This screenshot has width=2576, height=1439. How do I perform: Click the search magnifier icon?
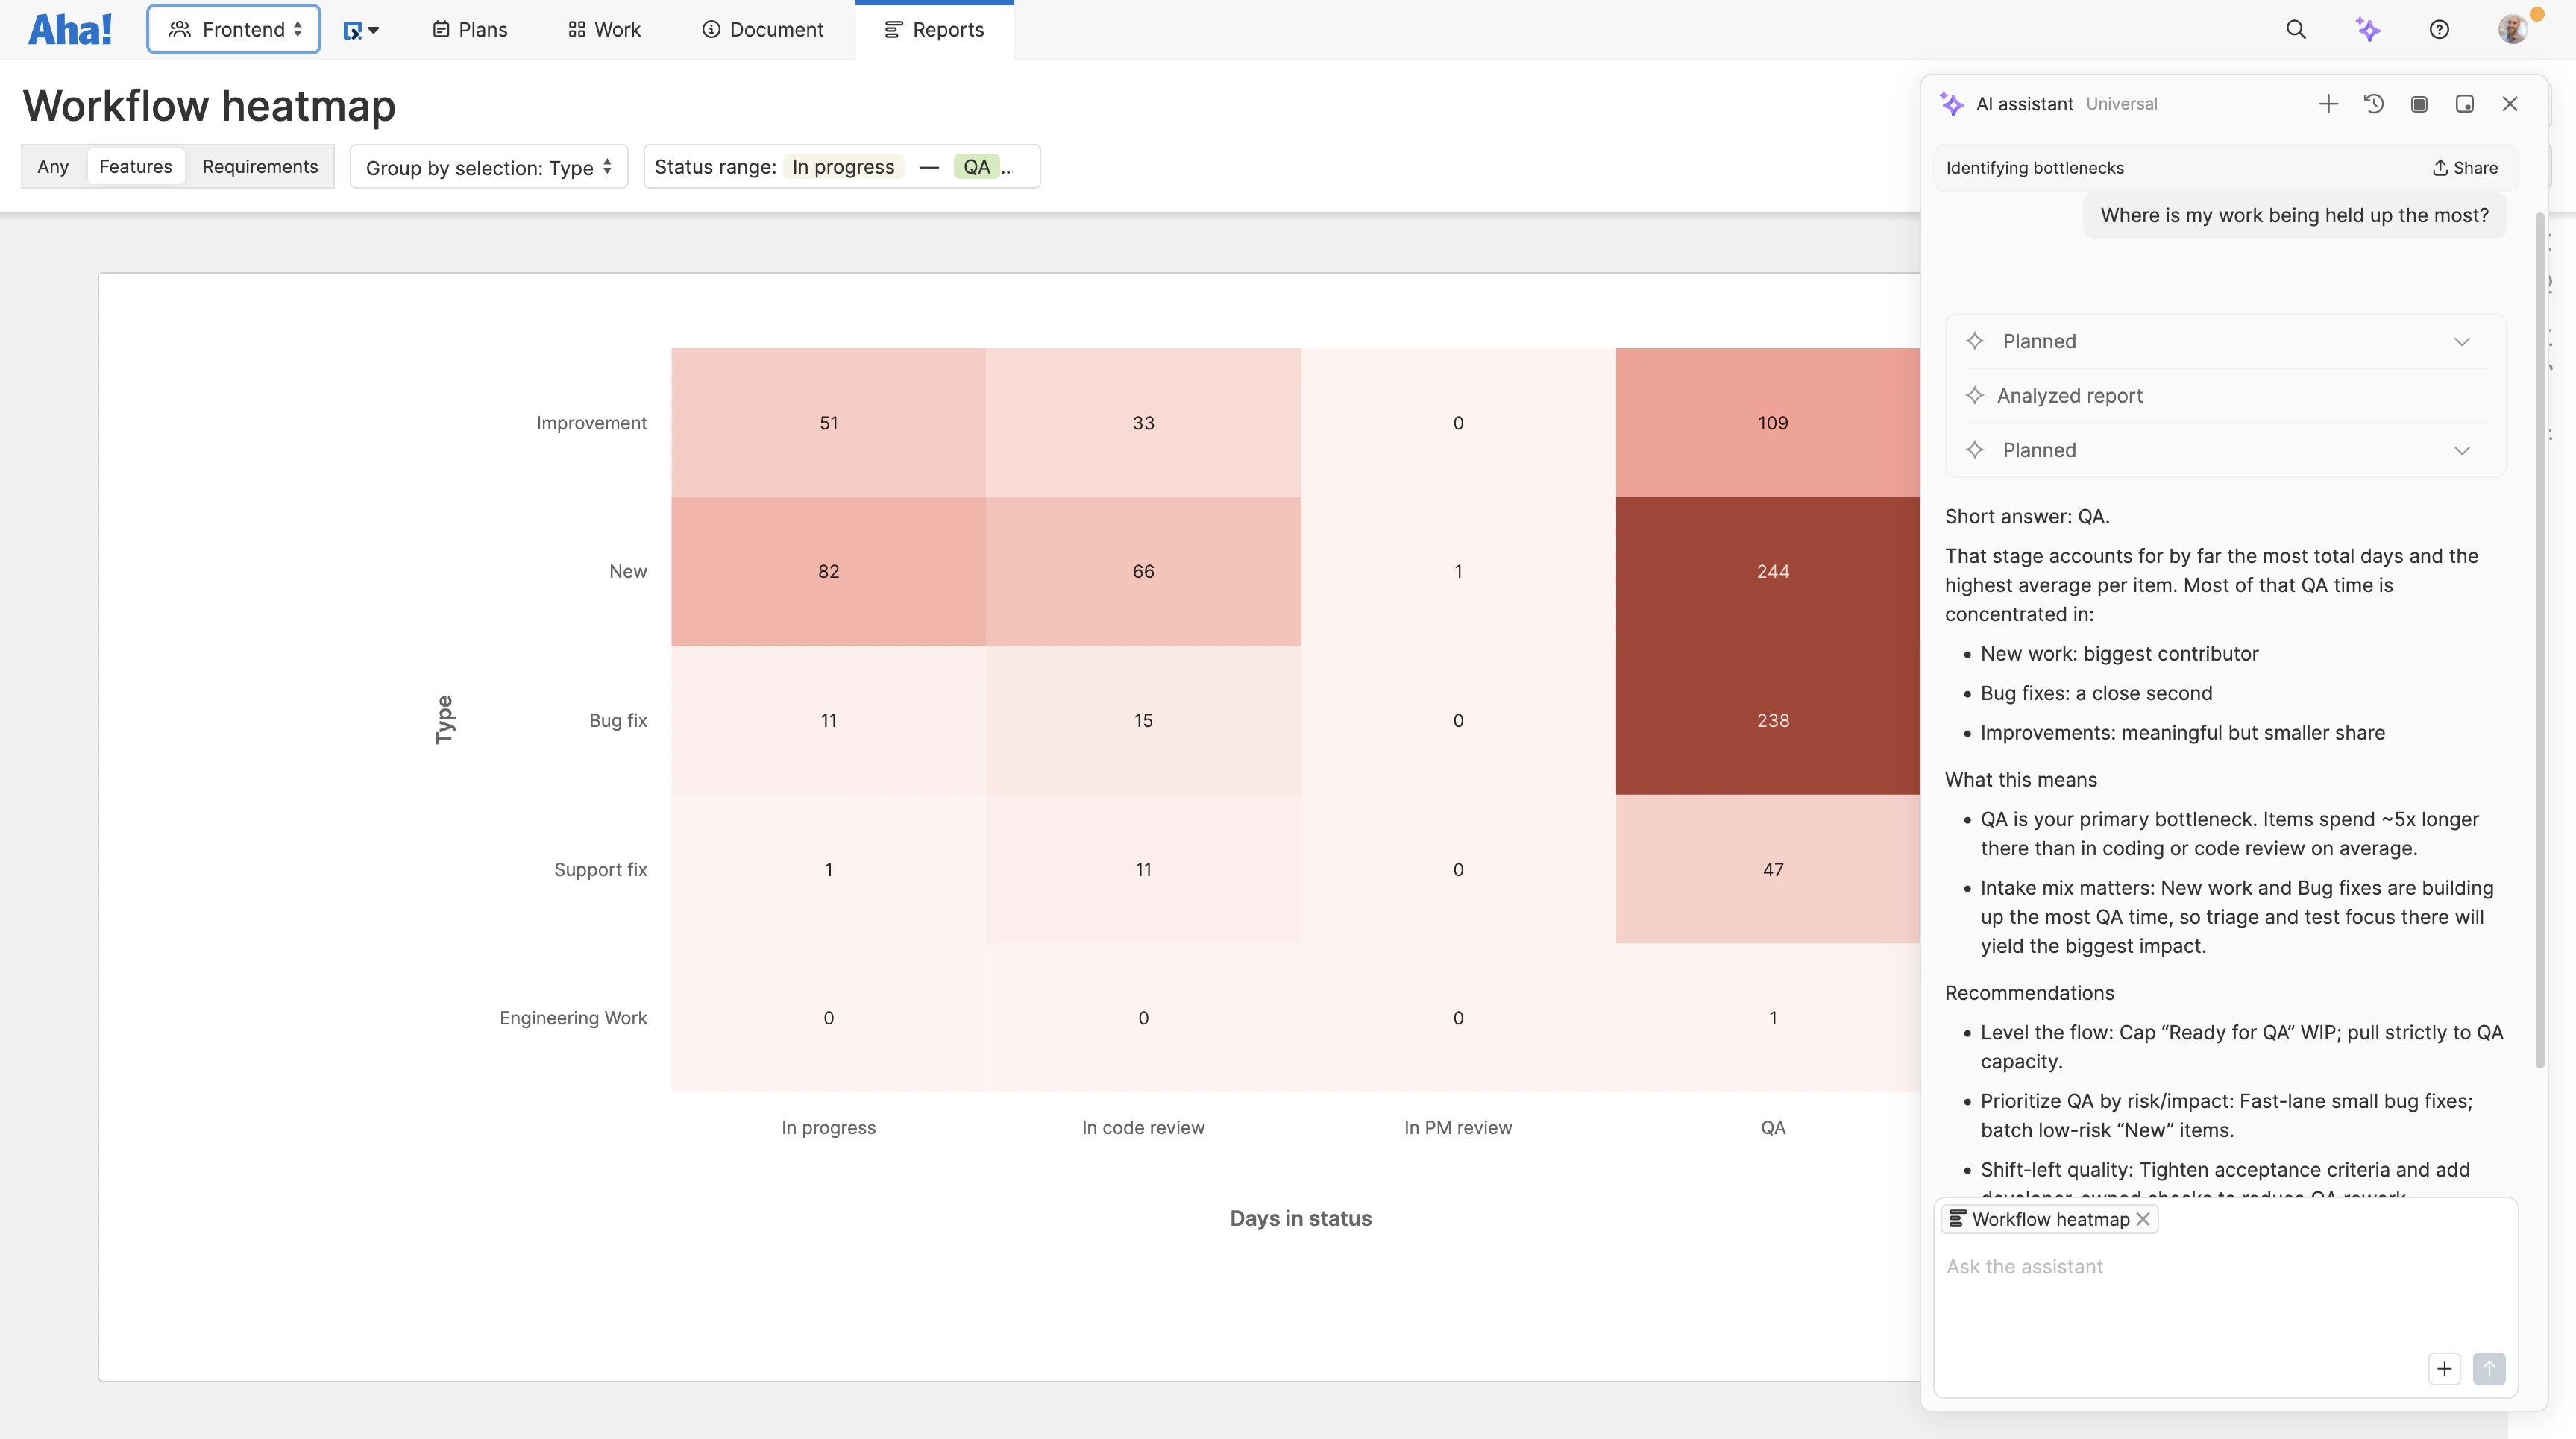pos(2295,29)
